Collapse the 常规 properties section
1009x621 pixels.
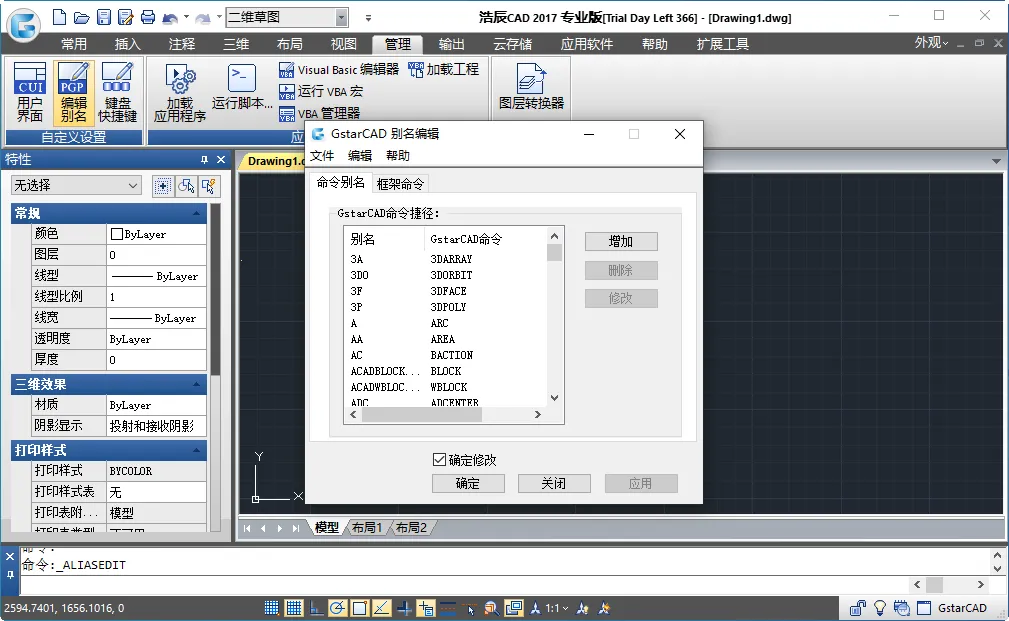[x=198, y=214]
